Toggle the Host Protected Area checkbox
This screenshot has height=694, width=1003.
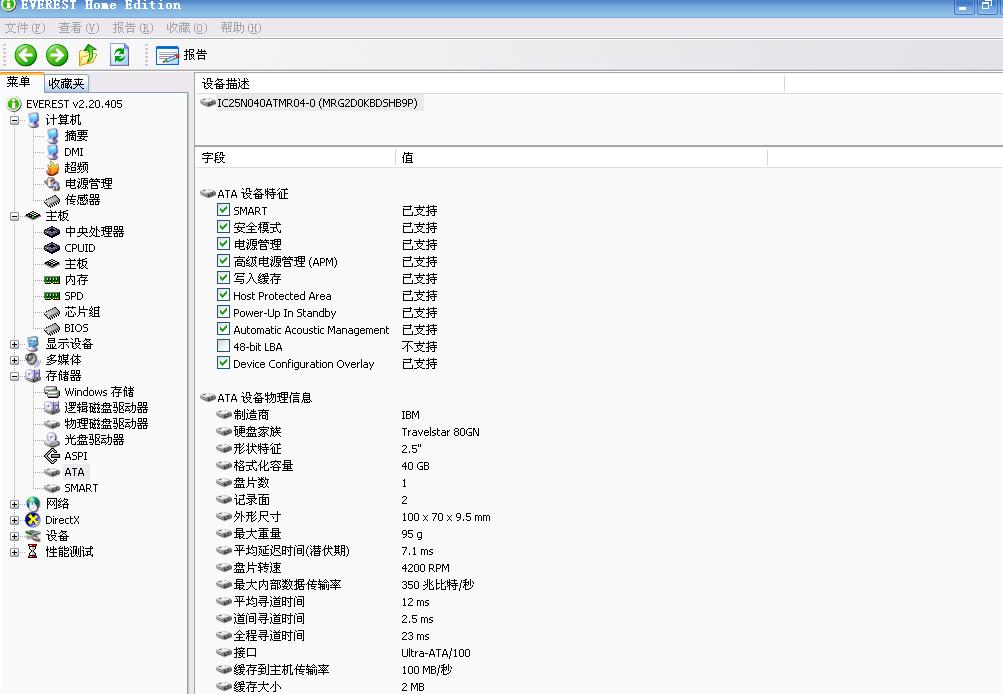coord(224,295)
